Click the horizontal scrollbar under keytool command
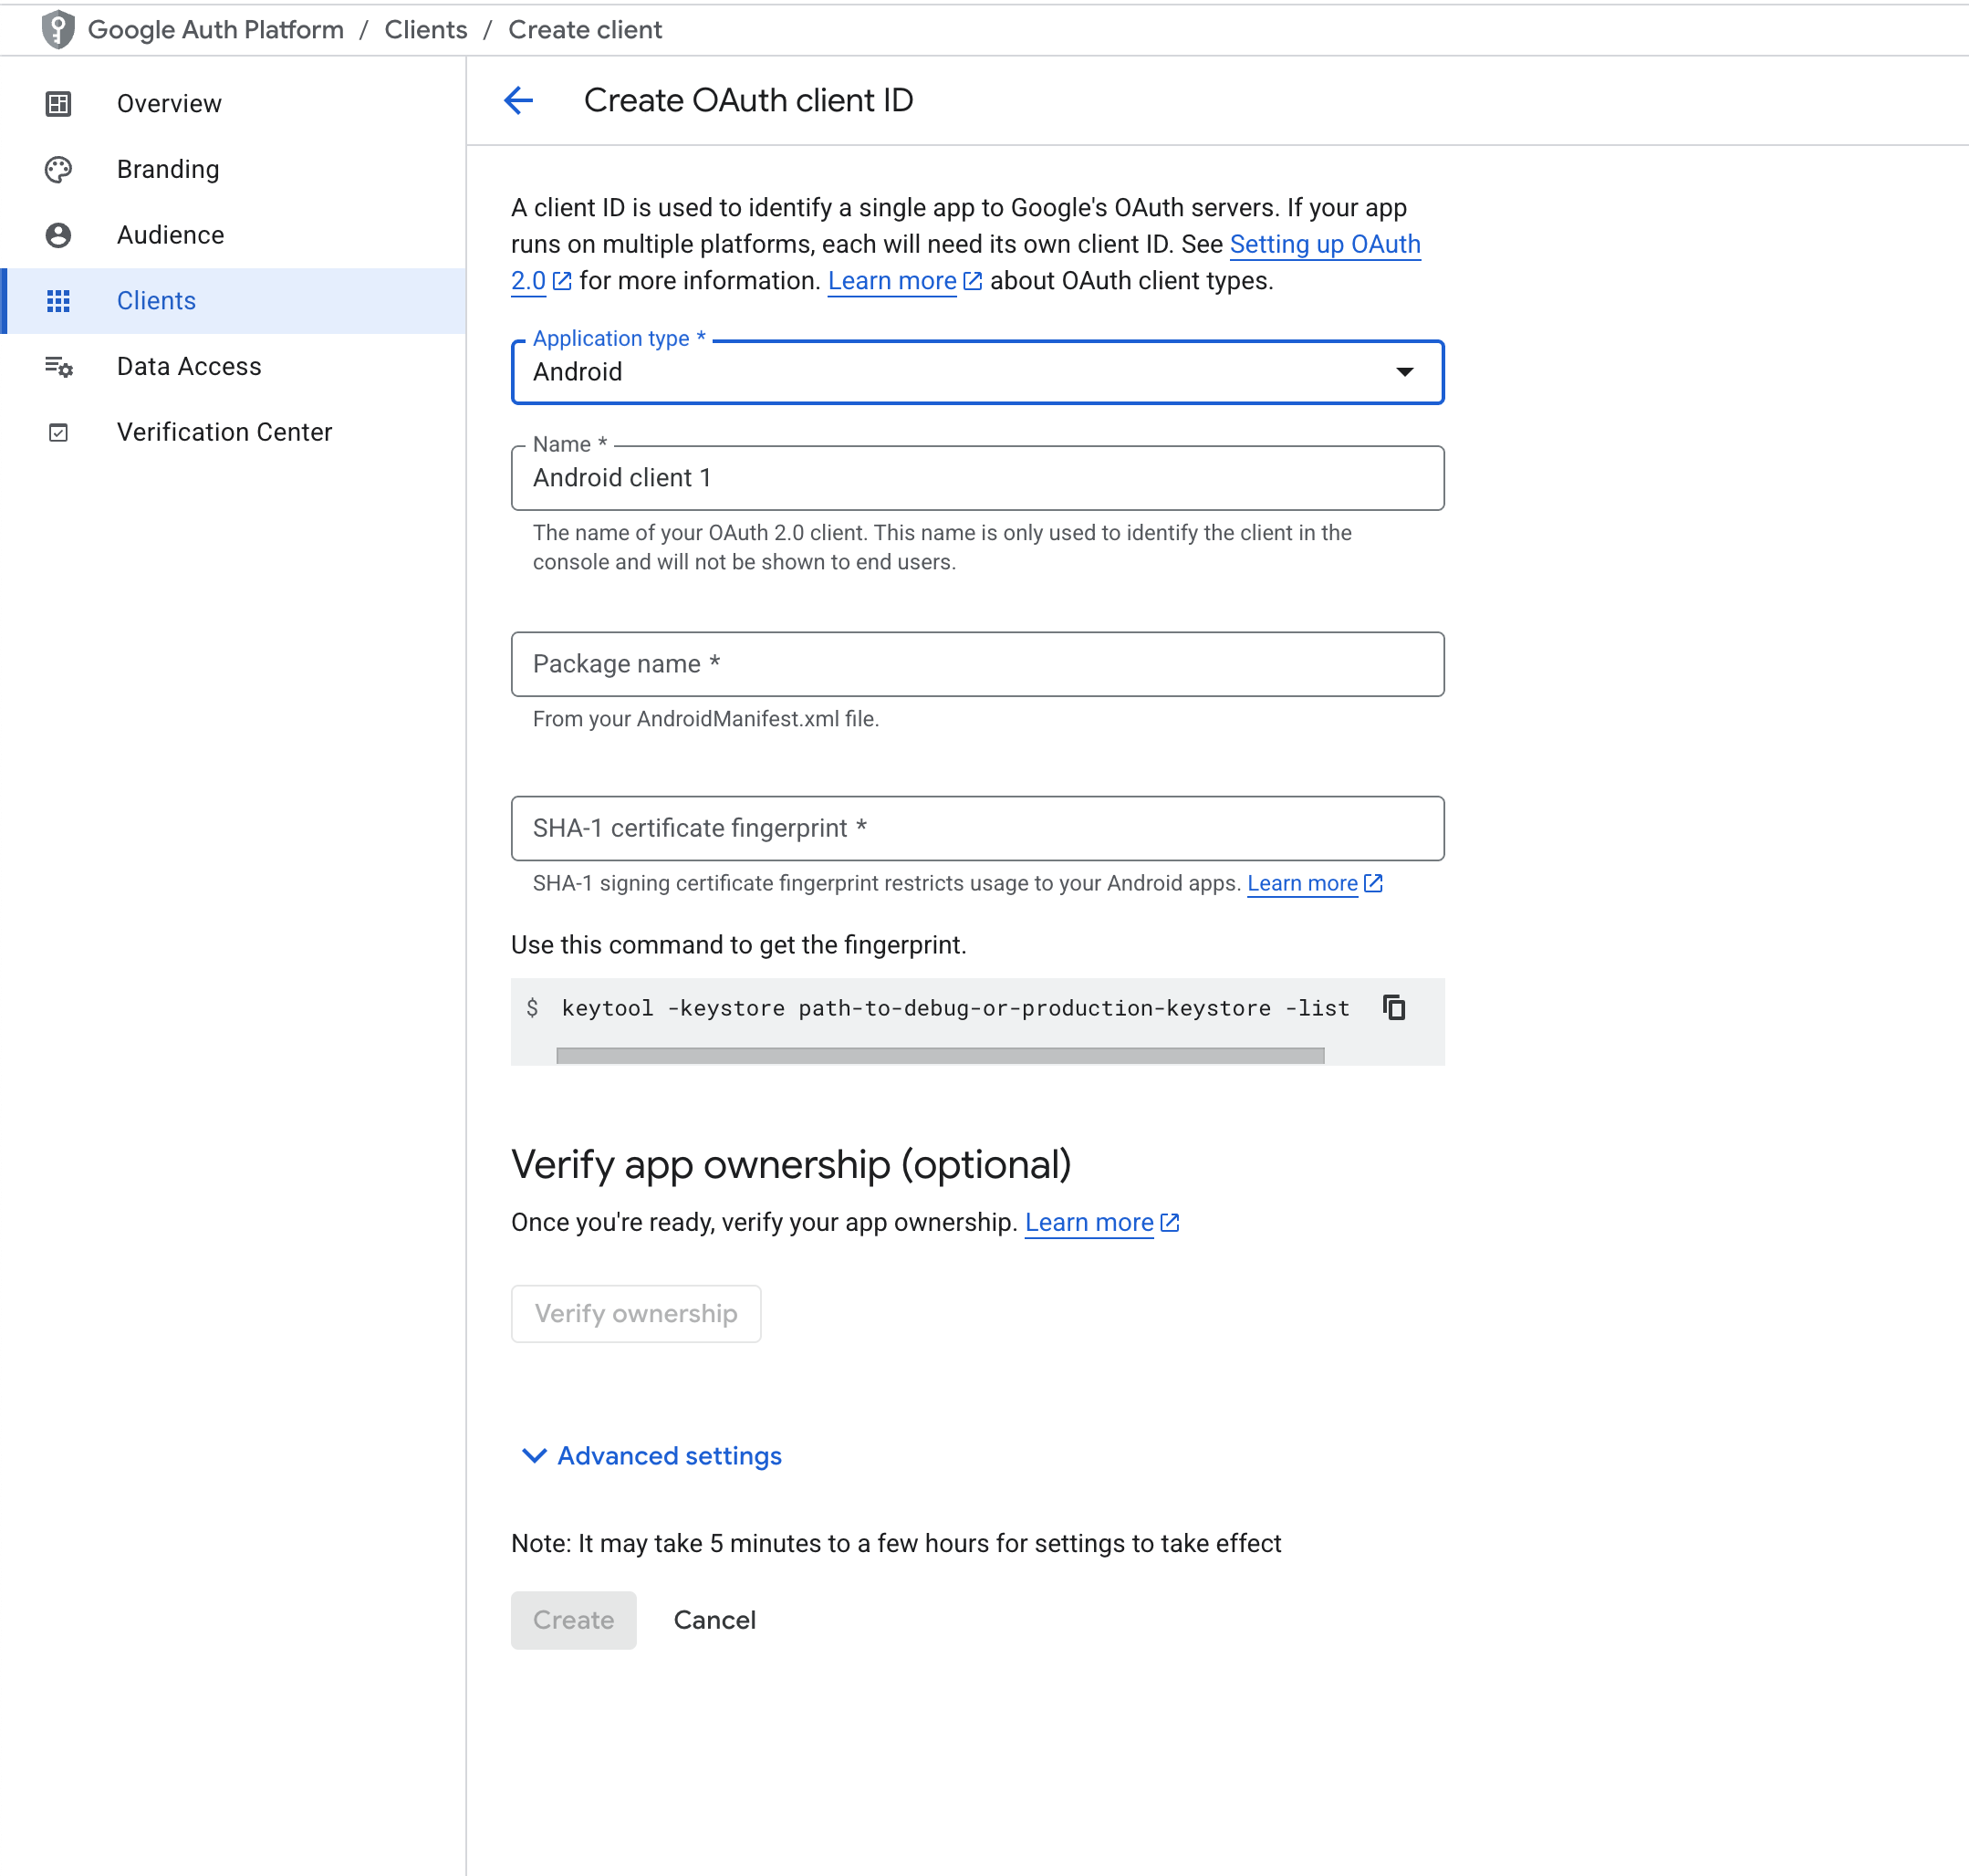The image size is (1969, 1876). [940, 1056]
